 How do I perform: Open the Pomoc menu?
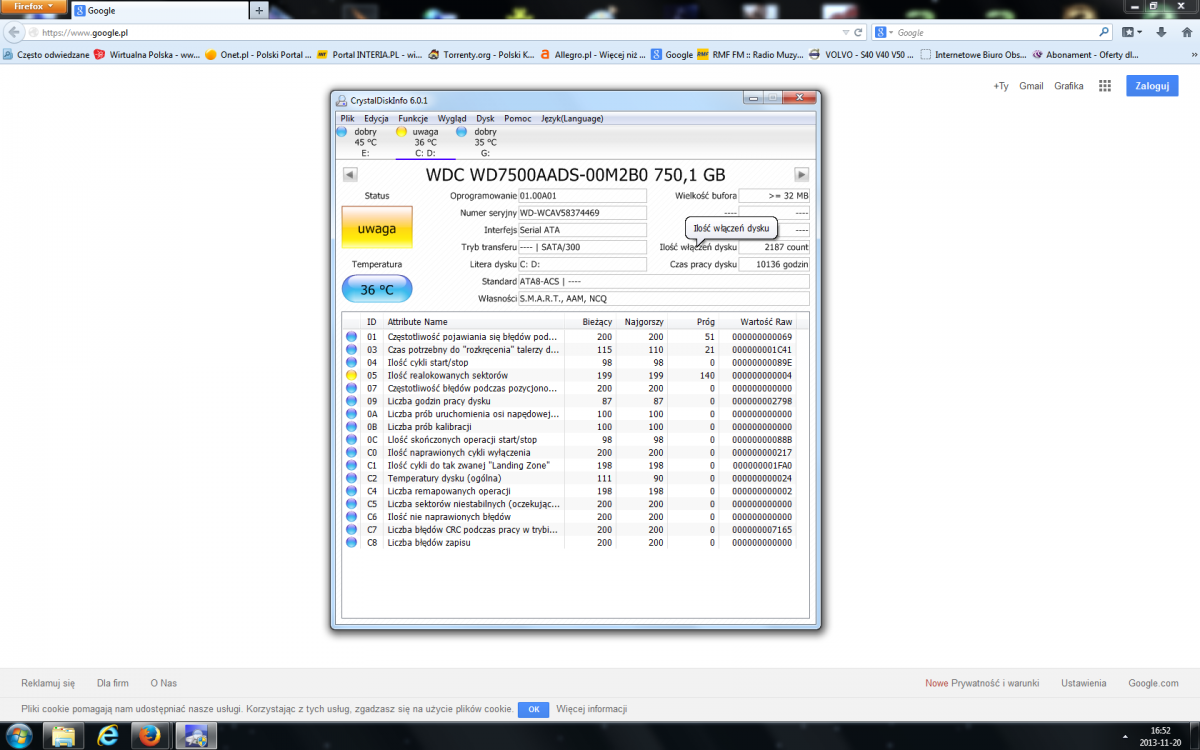(518, 118)
